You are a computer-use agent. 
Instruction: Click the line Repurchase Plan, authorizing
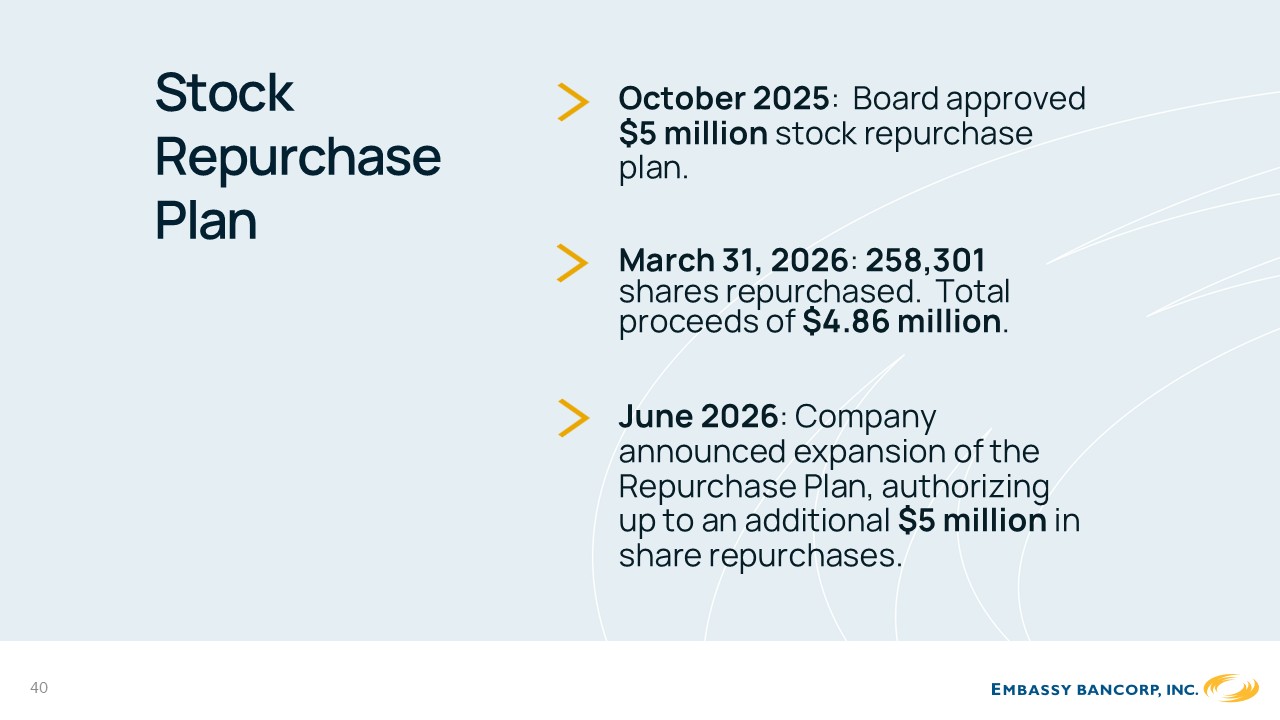834,487
